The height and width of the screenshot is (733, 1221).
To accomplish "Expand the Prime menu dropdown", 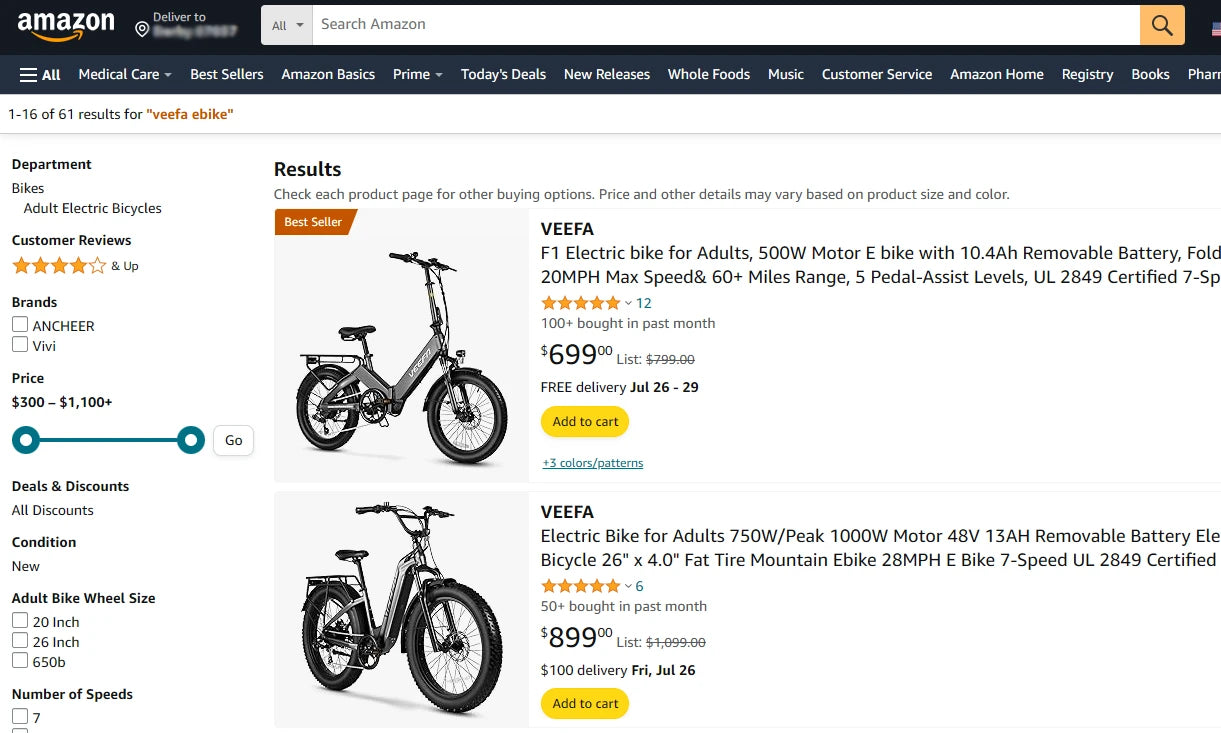I will point(417,74).
